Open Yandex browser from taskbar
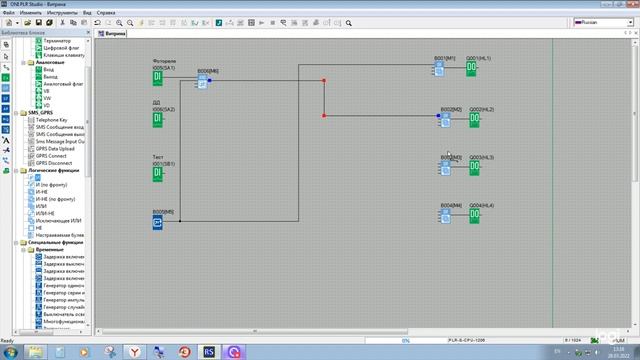 click(135, 352)
